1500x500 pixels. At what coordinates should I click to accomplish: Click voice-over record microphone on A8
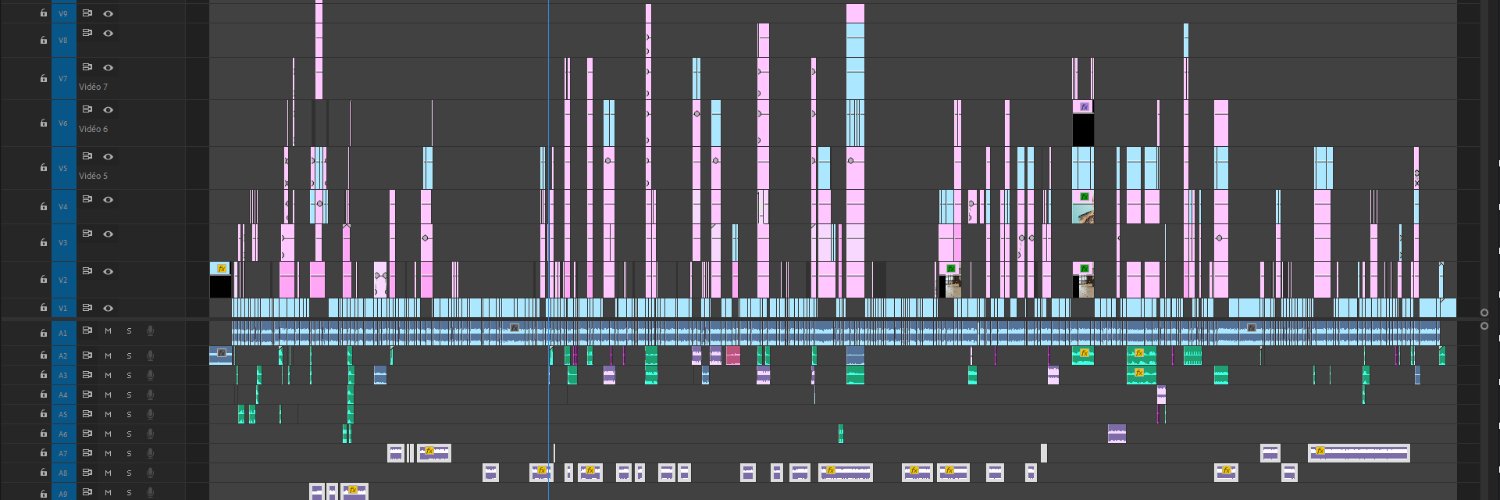pyautogui.click(x=150, y=473)
